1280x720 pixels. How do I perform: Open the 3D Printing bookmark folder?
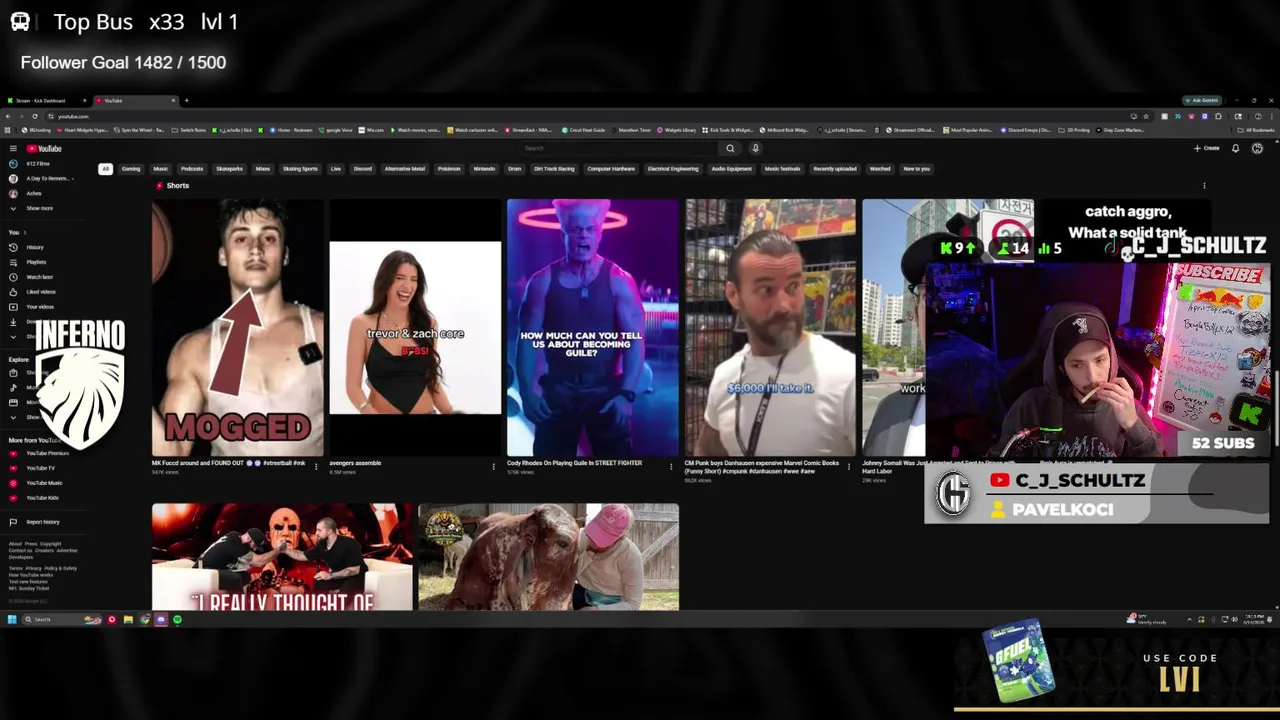(1074, 130)
